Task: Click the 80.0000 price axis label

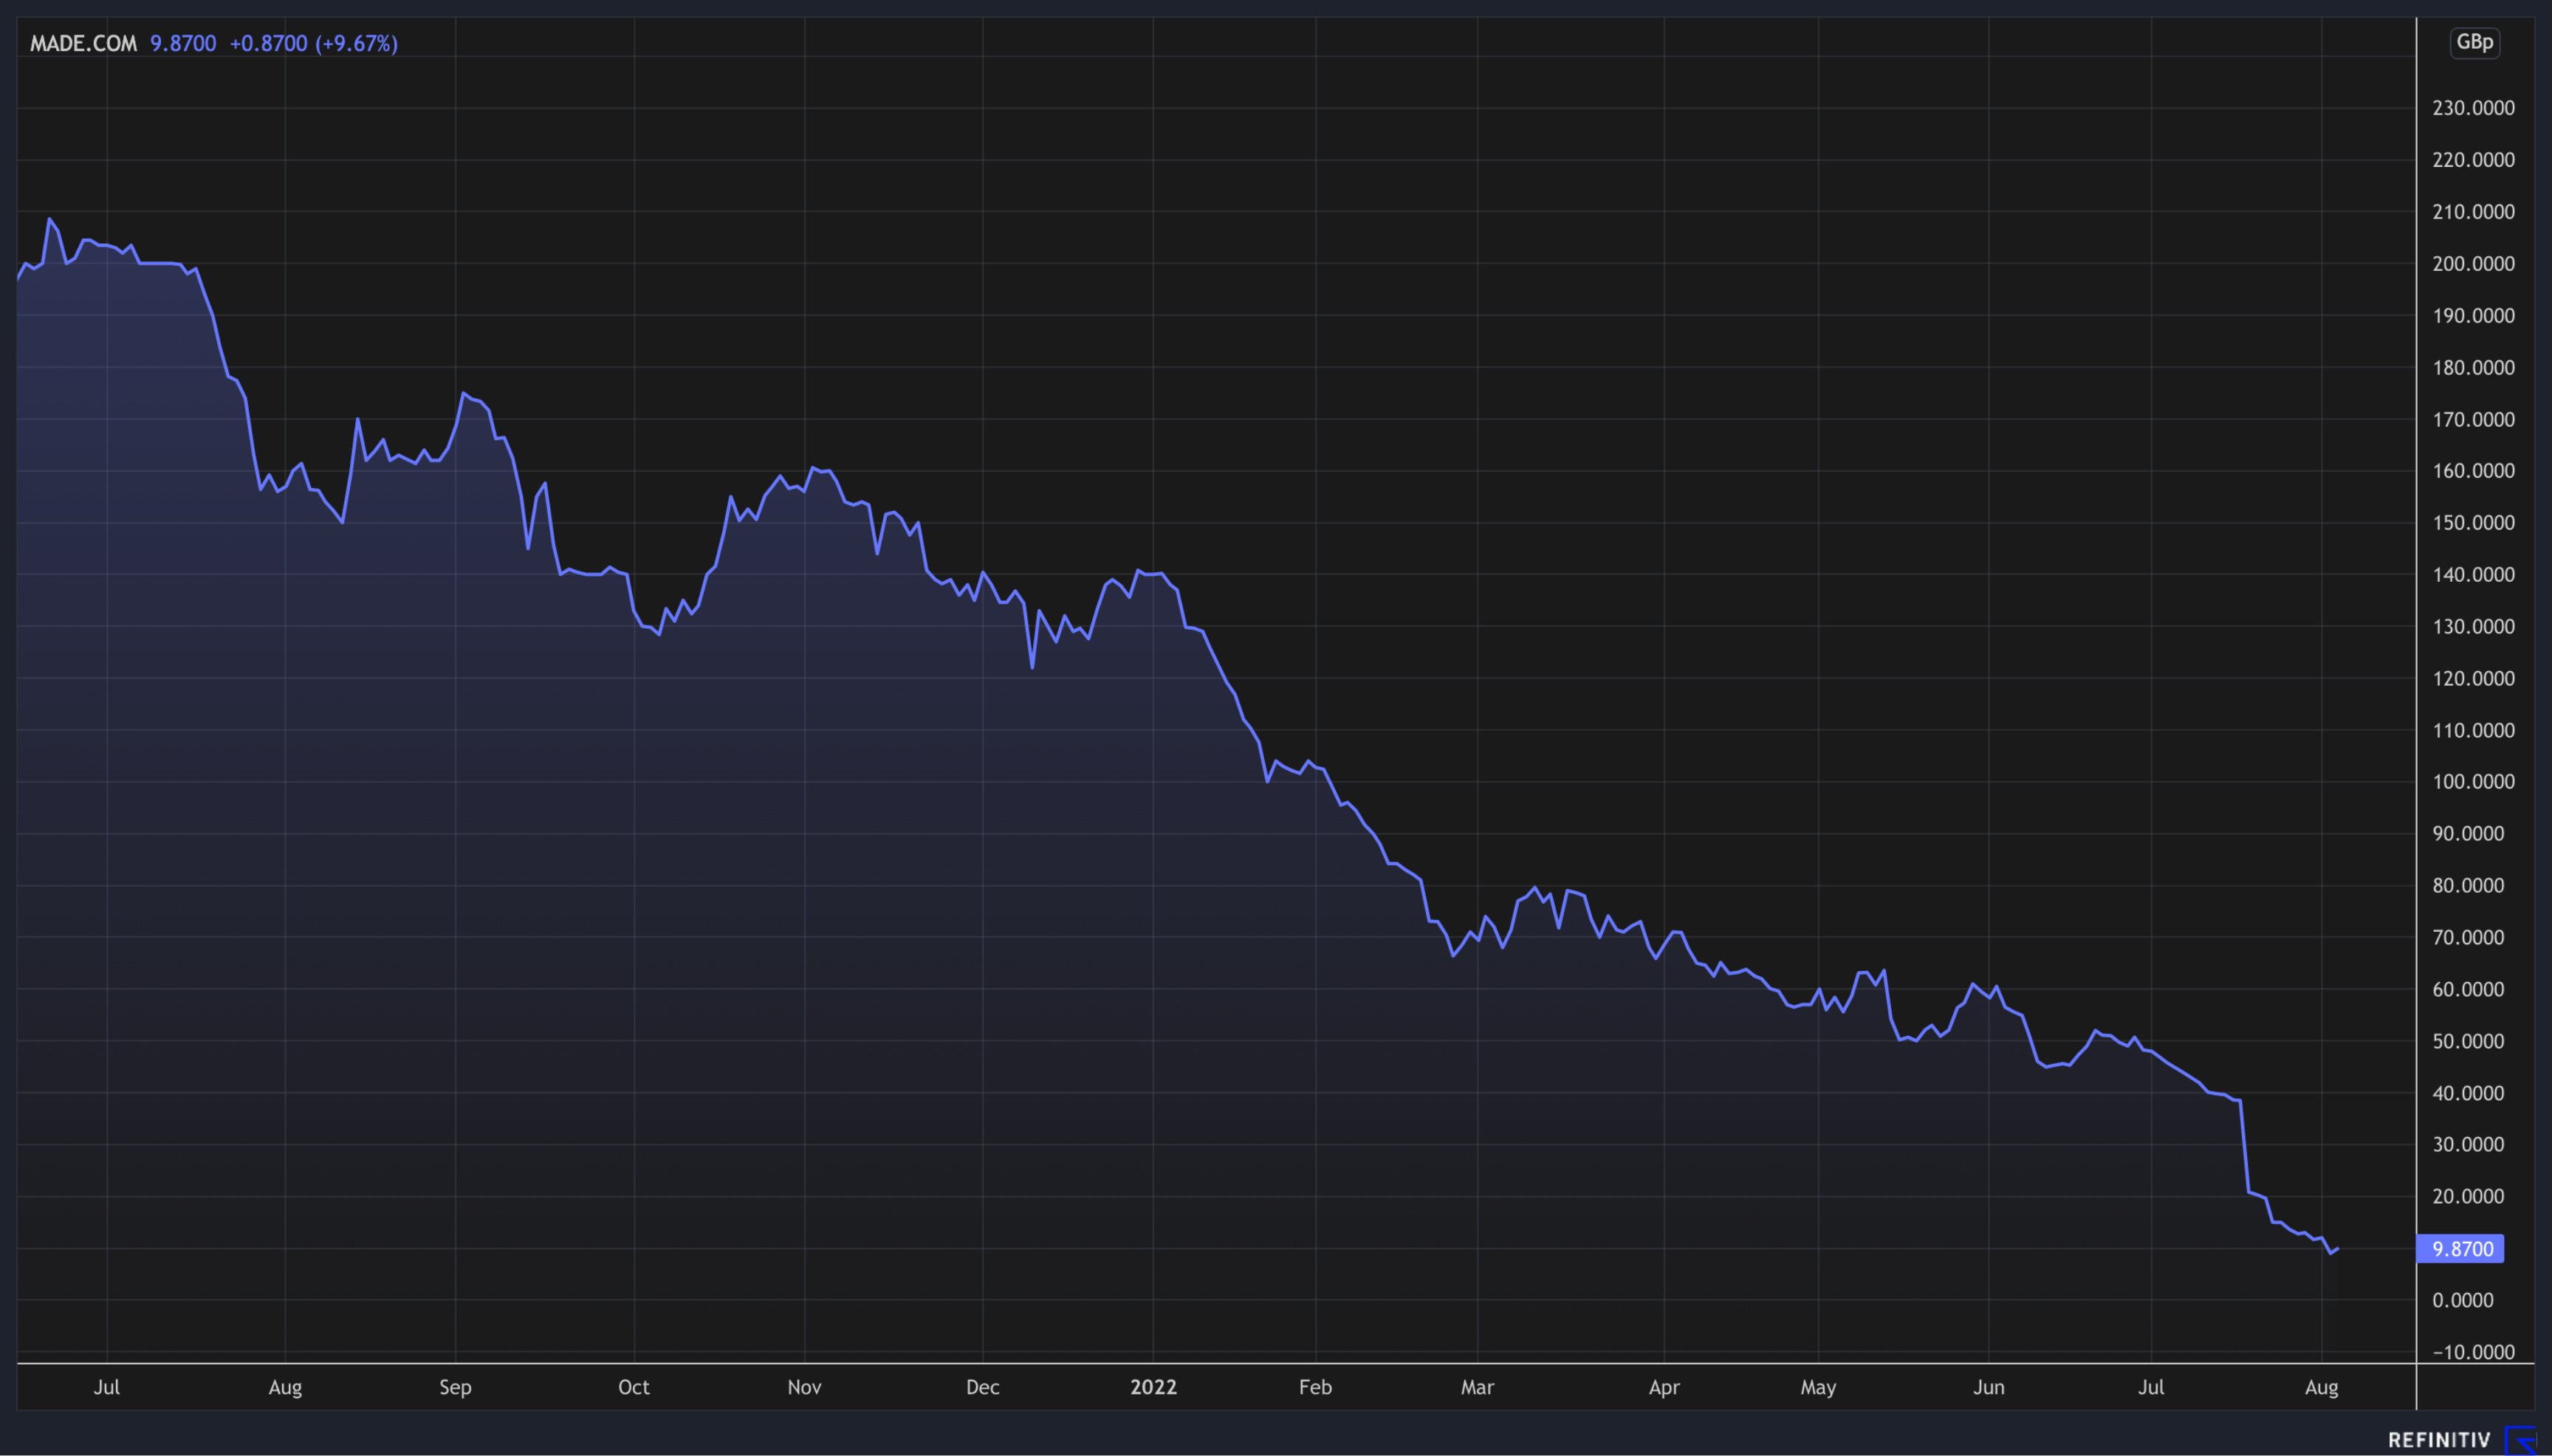Action: pos(2468,886)
